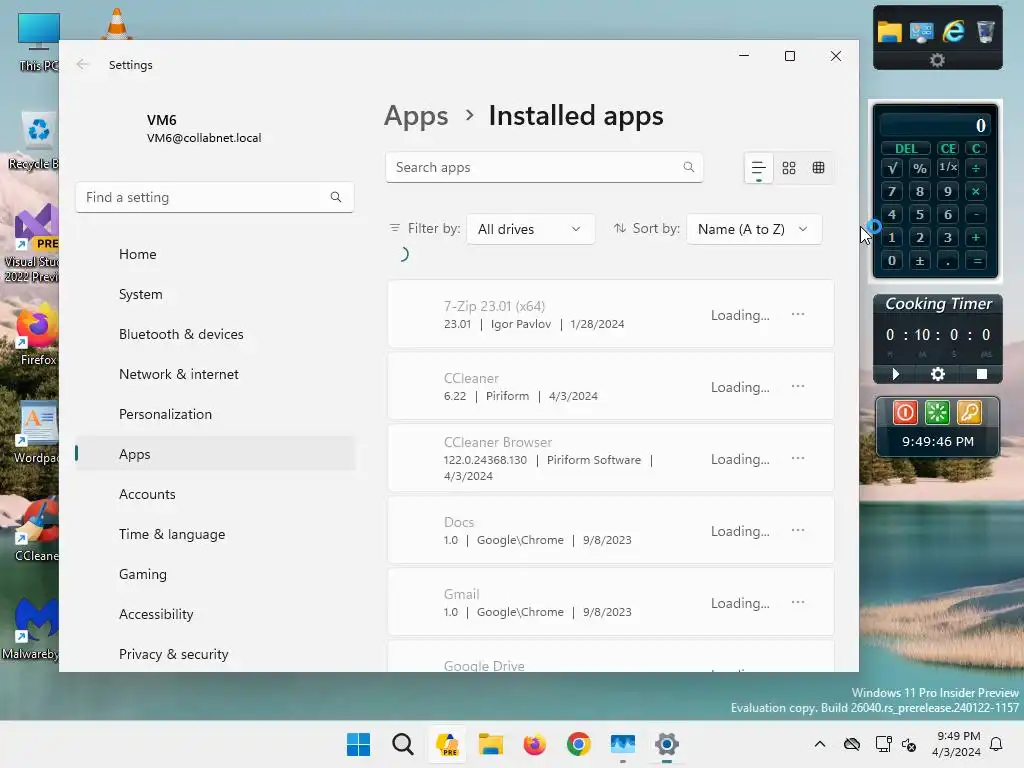The image size is (1024, 768).
Task: Open more options for Docs app
Action: 797,530
